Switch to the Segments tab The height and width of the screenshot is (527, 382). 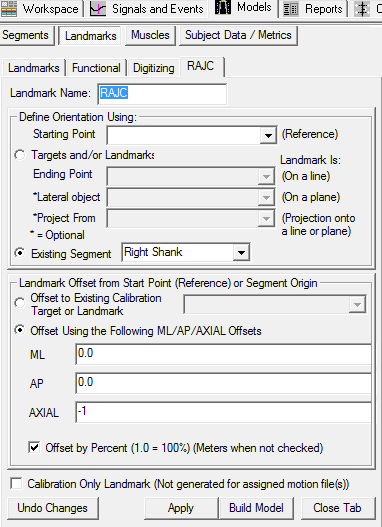27,35
